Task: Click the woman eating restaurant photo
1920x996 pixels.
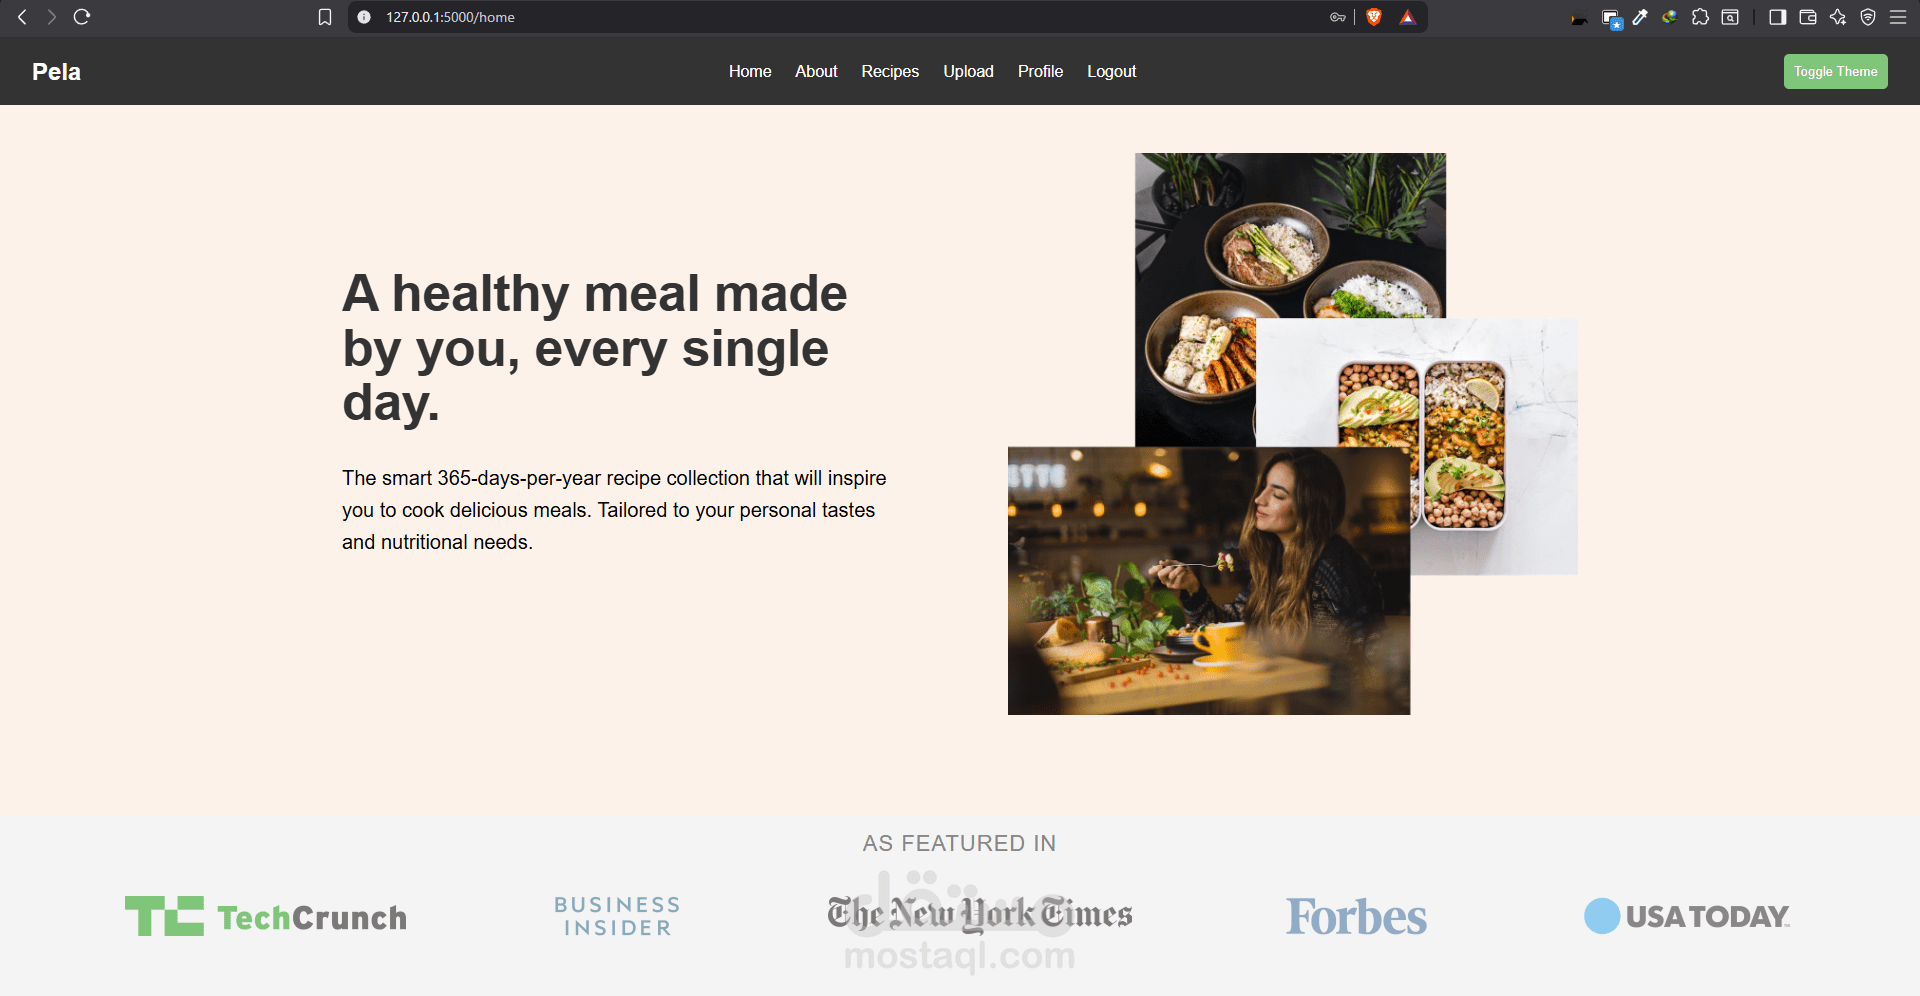Action: point(1209,581)
